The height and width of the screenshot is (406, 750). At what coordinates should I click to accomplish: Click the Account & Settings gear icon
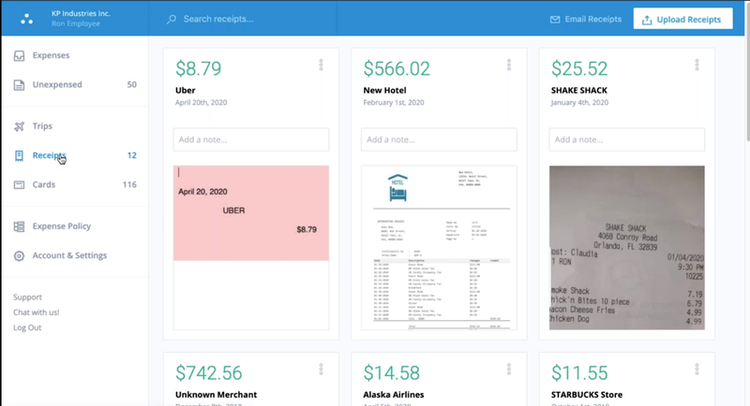point(19,256)
